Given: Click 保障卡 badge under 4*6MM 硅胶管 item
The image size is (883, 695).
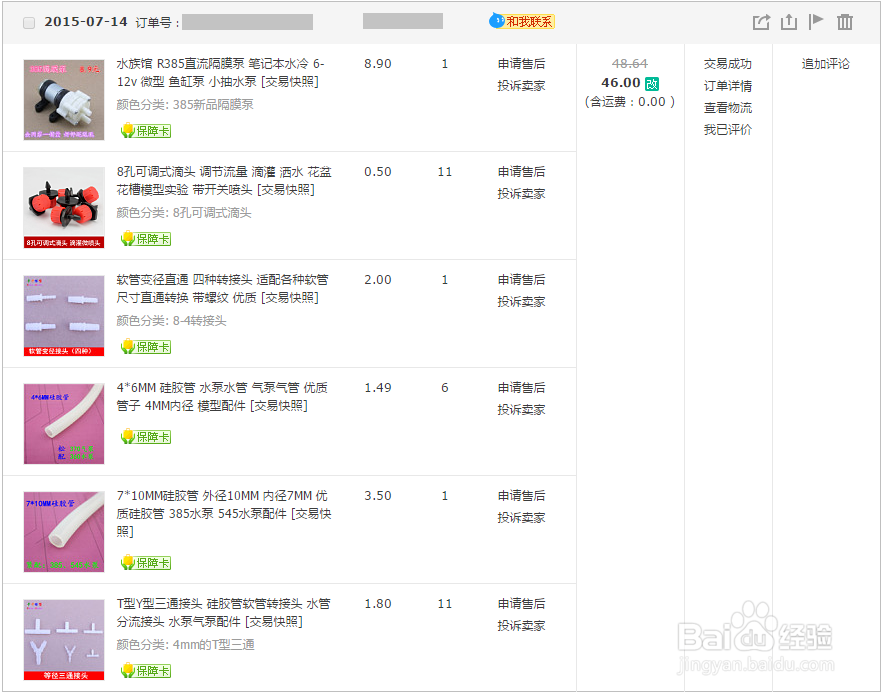Looking at the screenshot, I should point(146,436).
